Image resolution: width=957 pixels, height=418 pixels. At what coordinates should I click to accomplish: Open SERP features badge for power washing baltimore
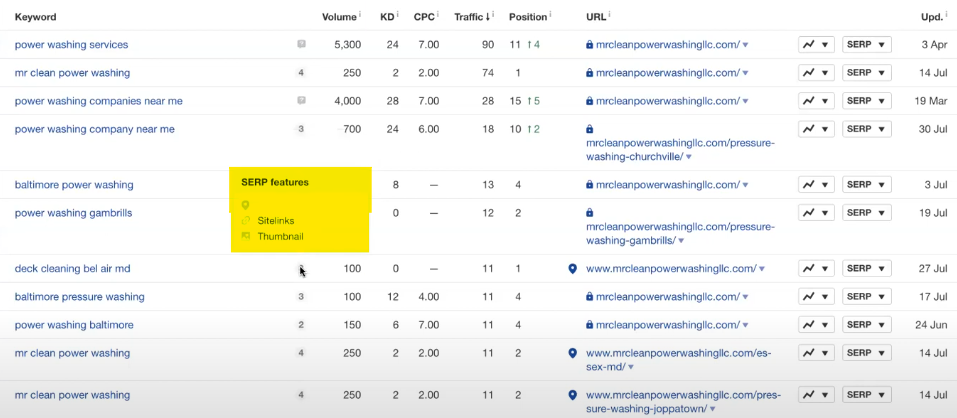pyautogui.click(x=301, y=325)
